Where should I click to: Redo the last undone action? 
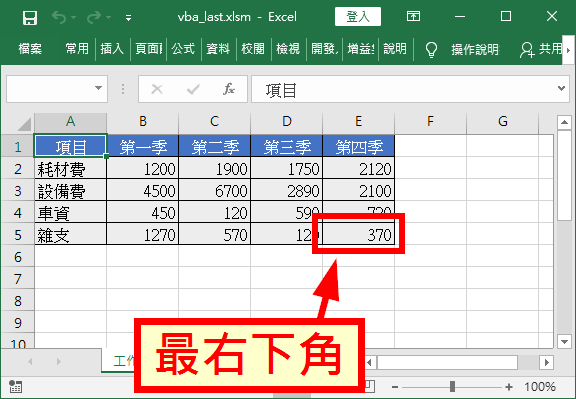tap(94, 17)
